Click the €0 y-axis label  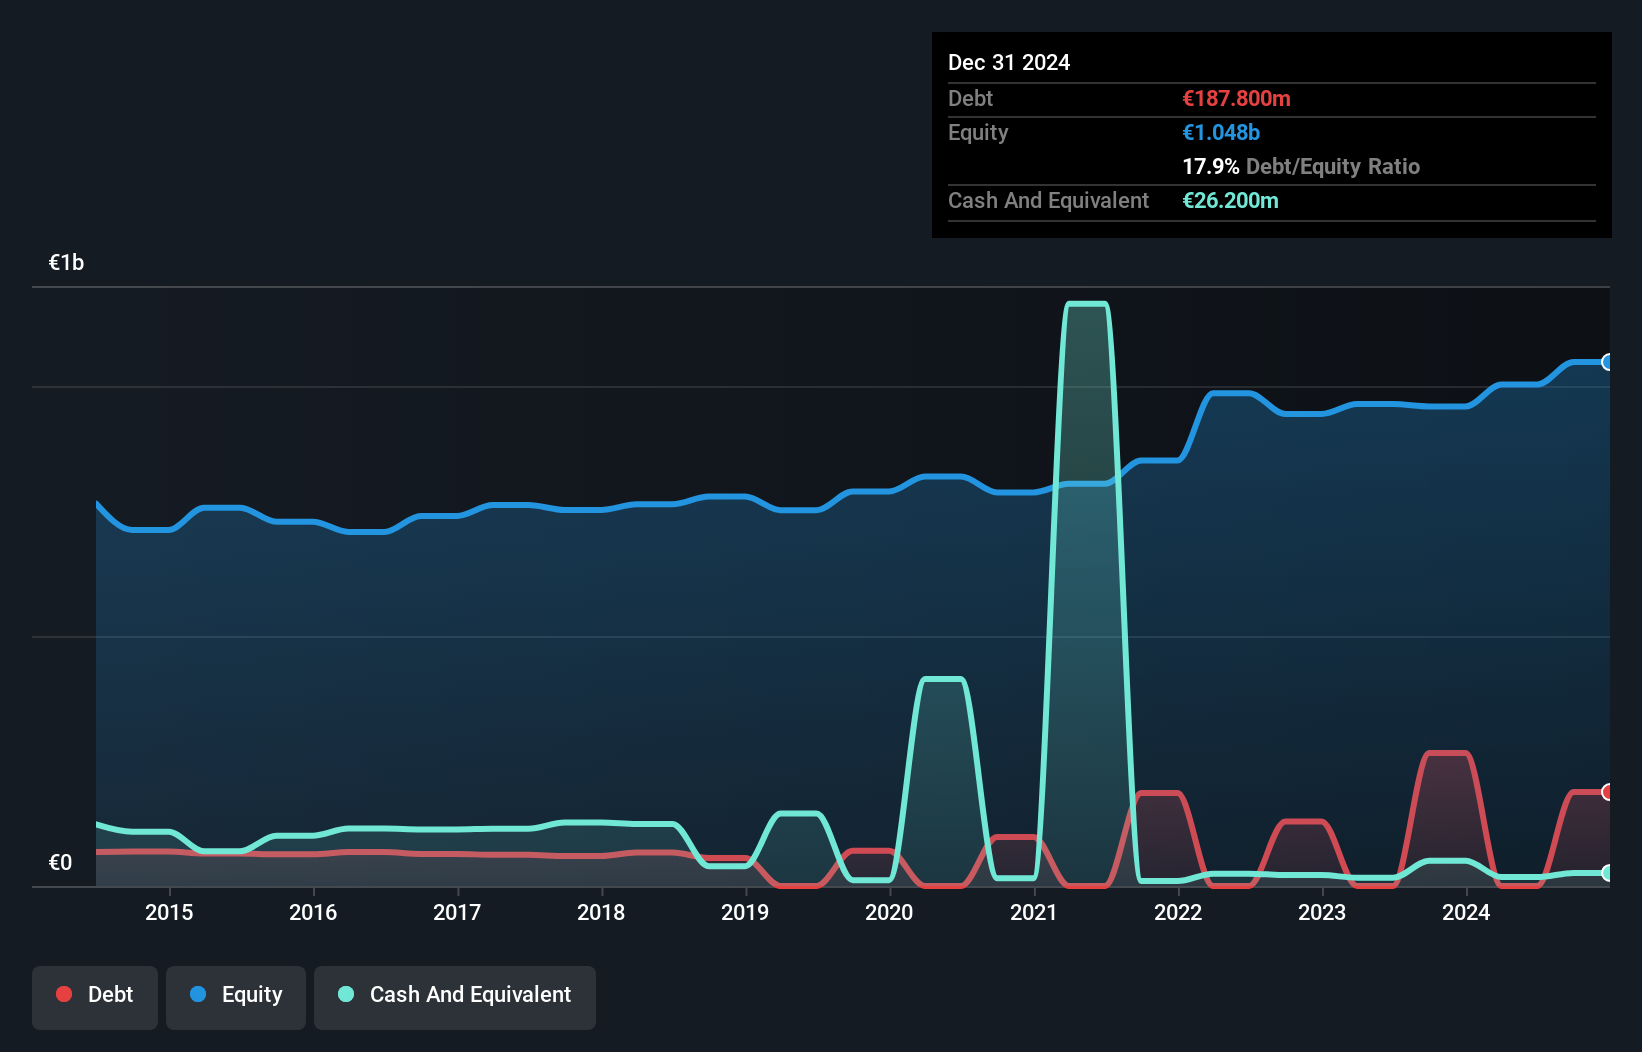pos(60,862)
